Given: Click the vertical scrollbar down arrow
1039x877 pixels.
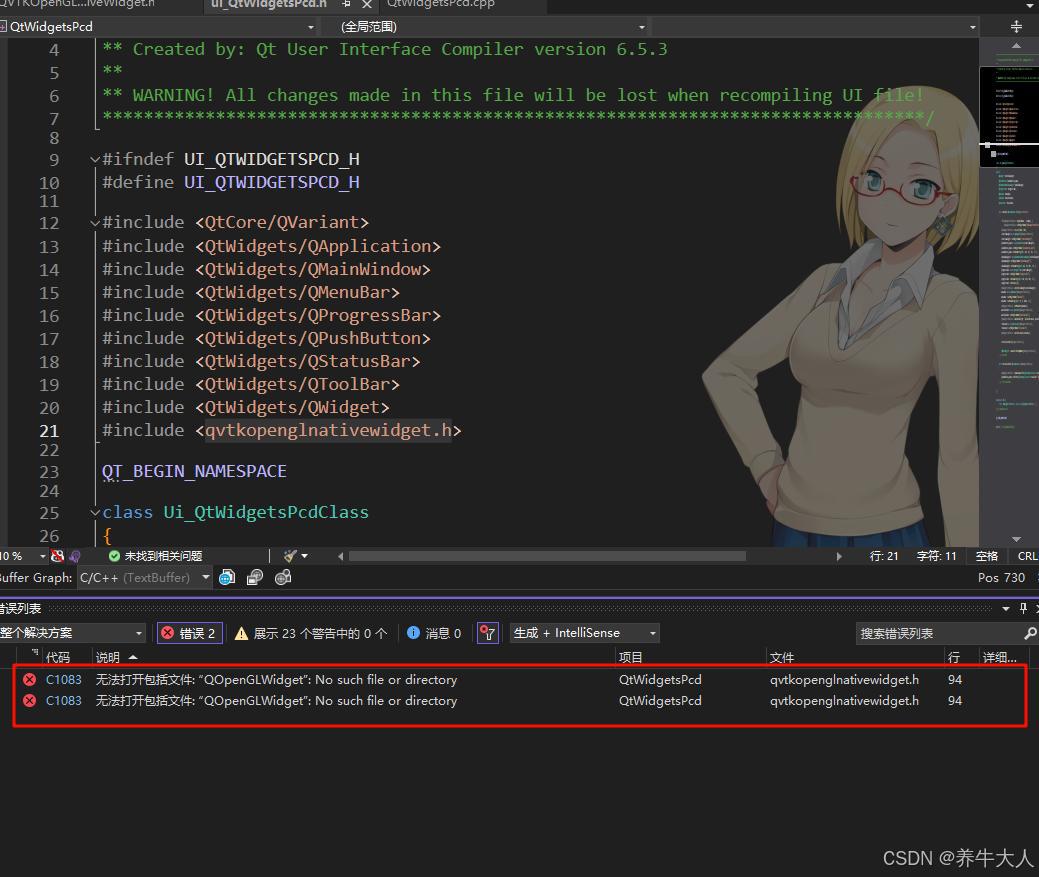Looking at the screenshot, I should 1016,539.
